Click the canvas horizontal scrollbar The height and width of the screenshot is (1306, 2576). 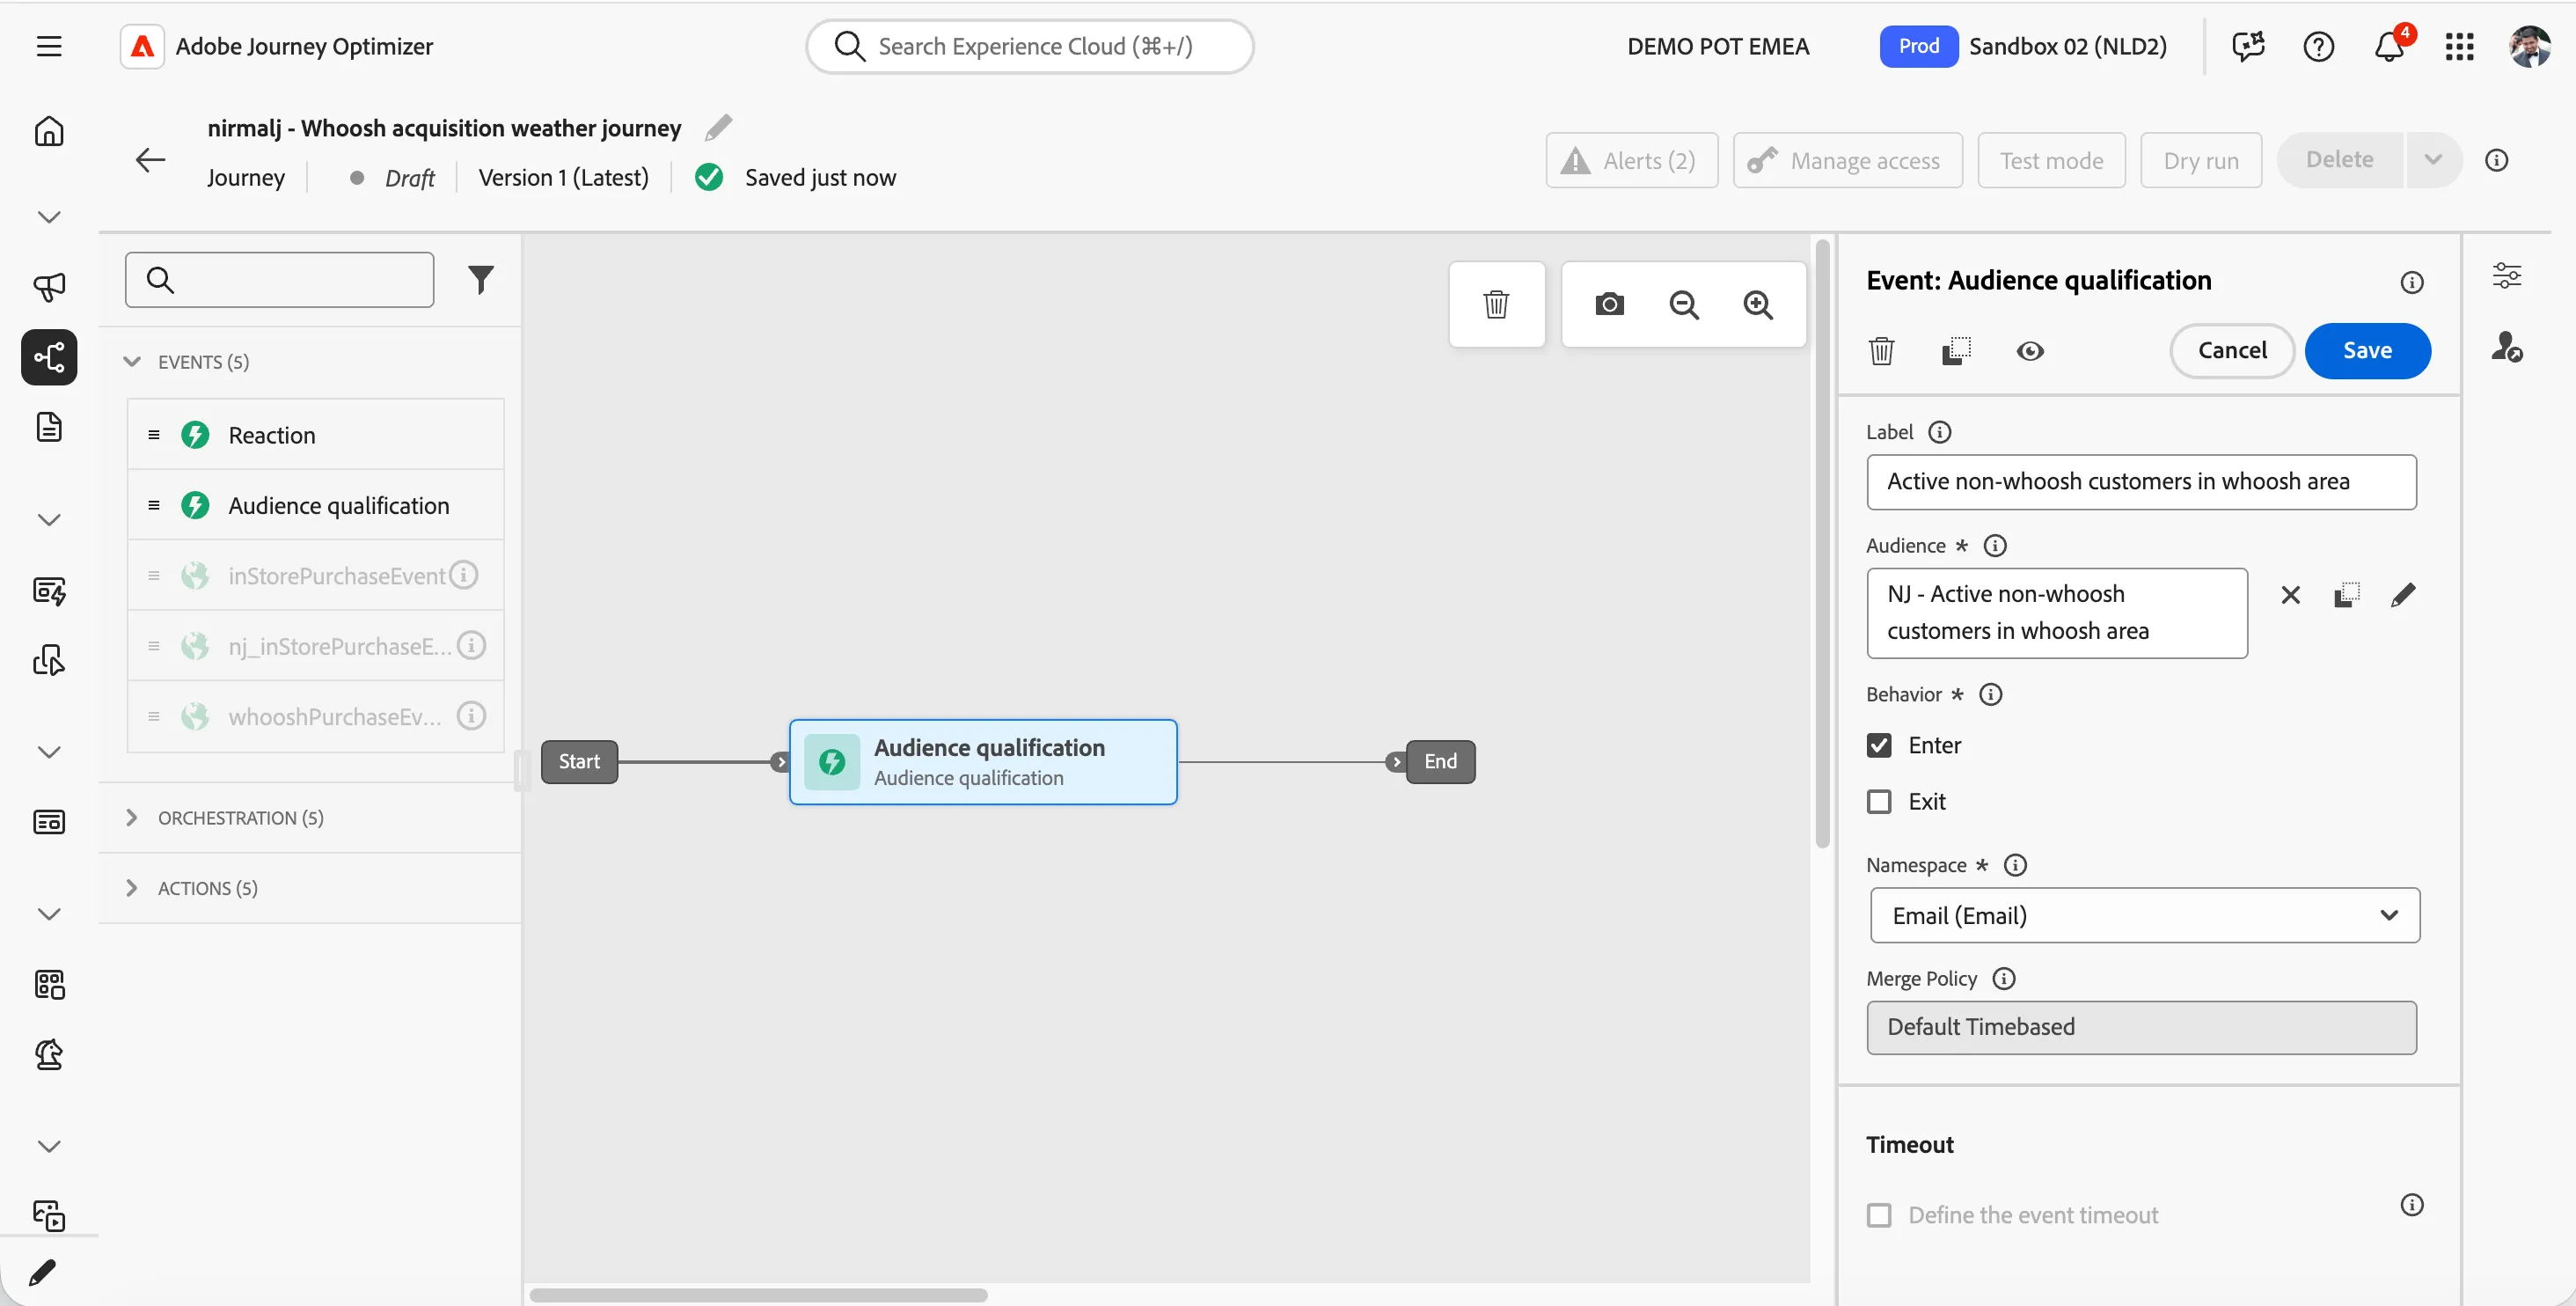coord(758,1294)
